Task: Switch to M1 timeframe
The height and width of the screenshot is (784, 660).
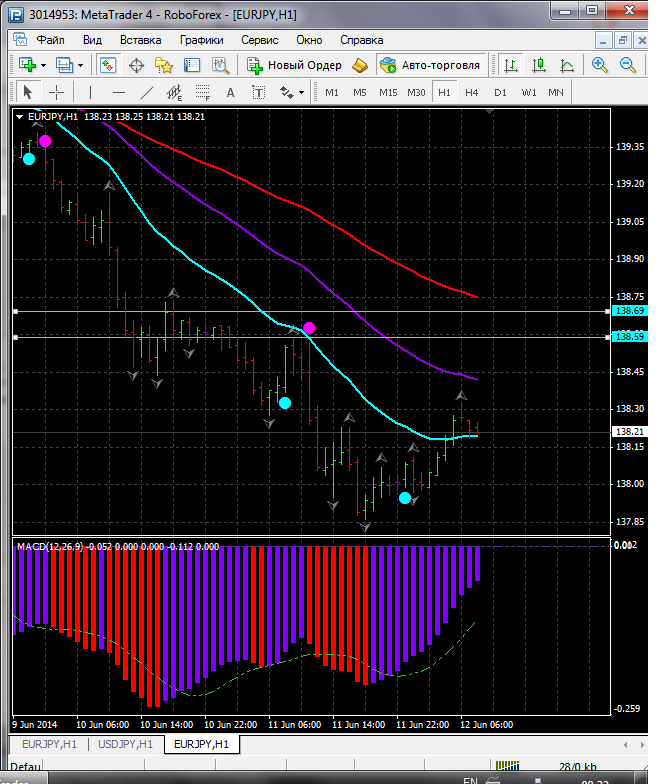Action: click(x=332, y=92)
